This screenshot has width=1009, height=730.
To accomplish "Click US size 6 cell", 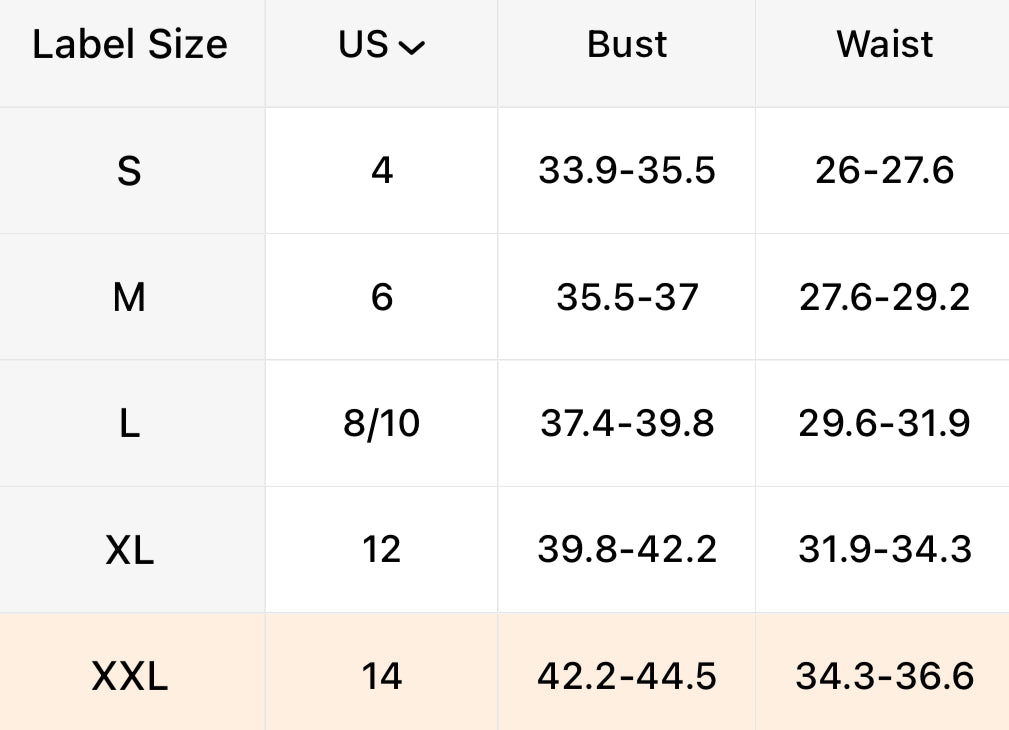I will tap(382, 297).
